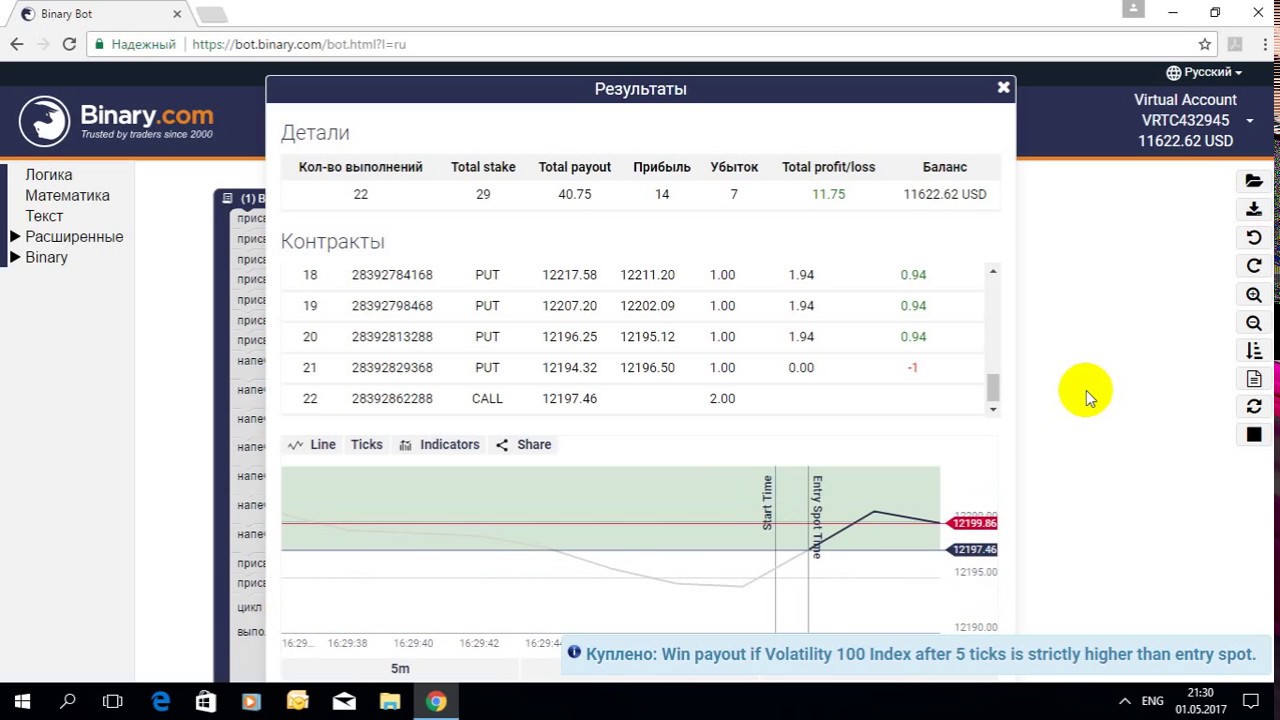The height and width of the screenshot is (720, 1280).
Task: Open the Virtual Account selector arrow
Action: pyautogui.click(x=1249, y=121)
